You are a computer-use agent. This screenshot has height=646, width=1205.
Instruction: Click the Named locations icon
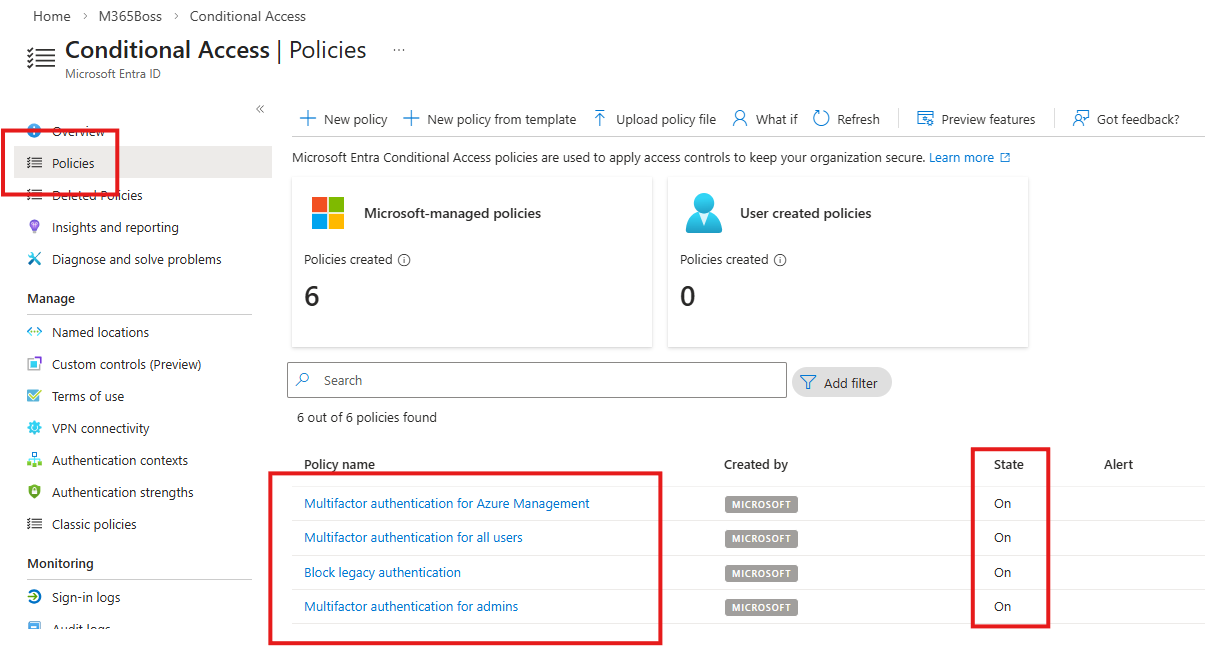34,332
